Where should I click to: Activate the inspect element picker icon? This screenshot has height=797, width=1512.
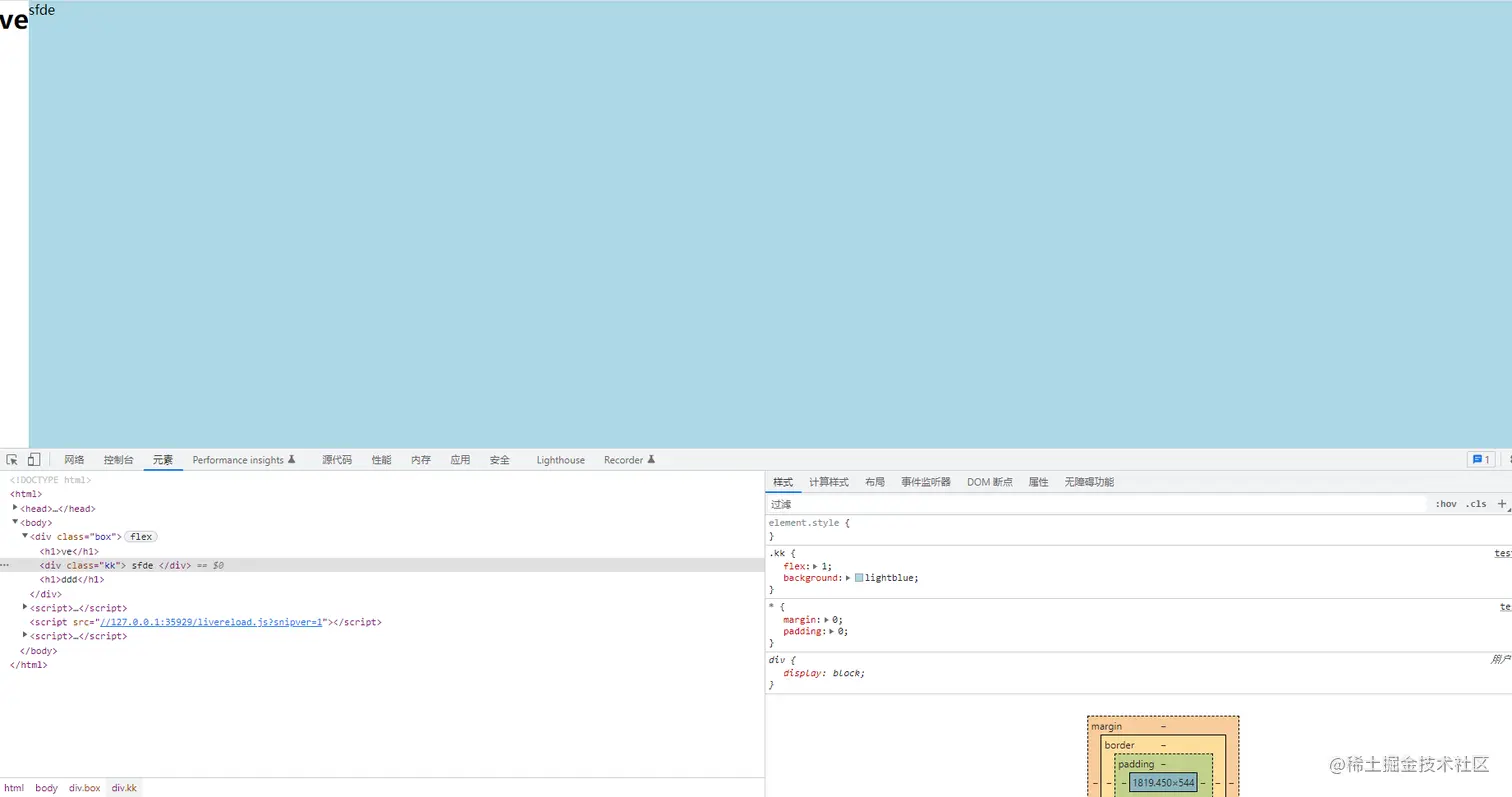[12, 460]
